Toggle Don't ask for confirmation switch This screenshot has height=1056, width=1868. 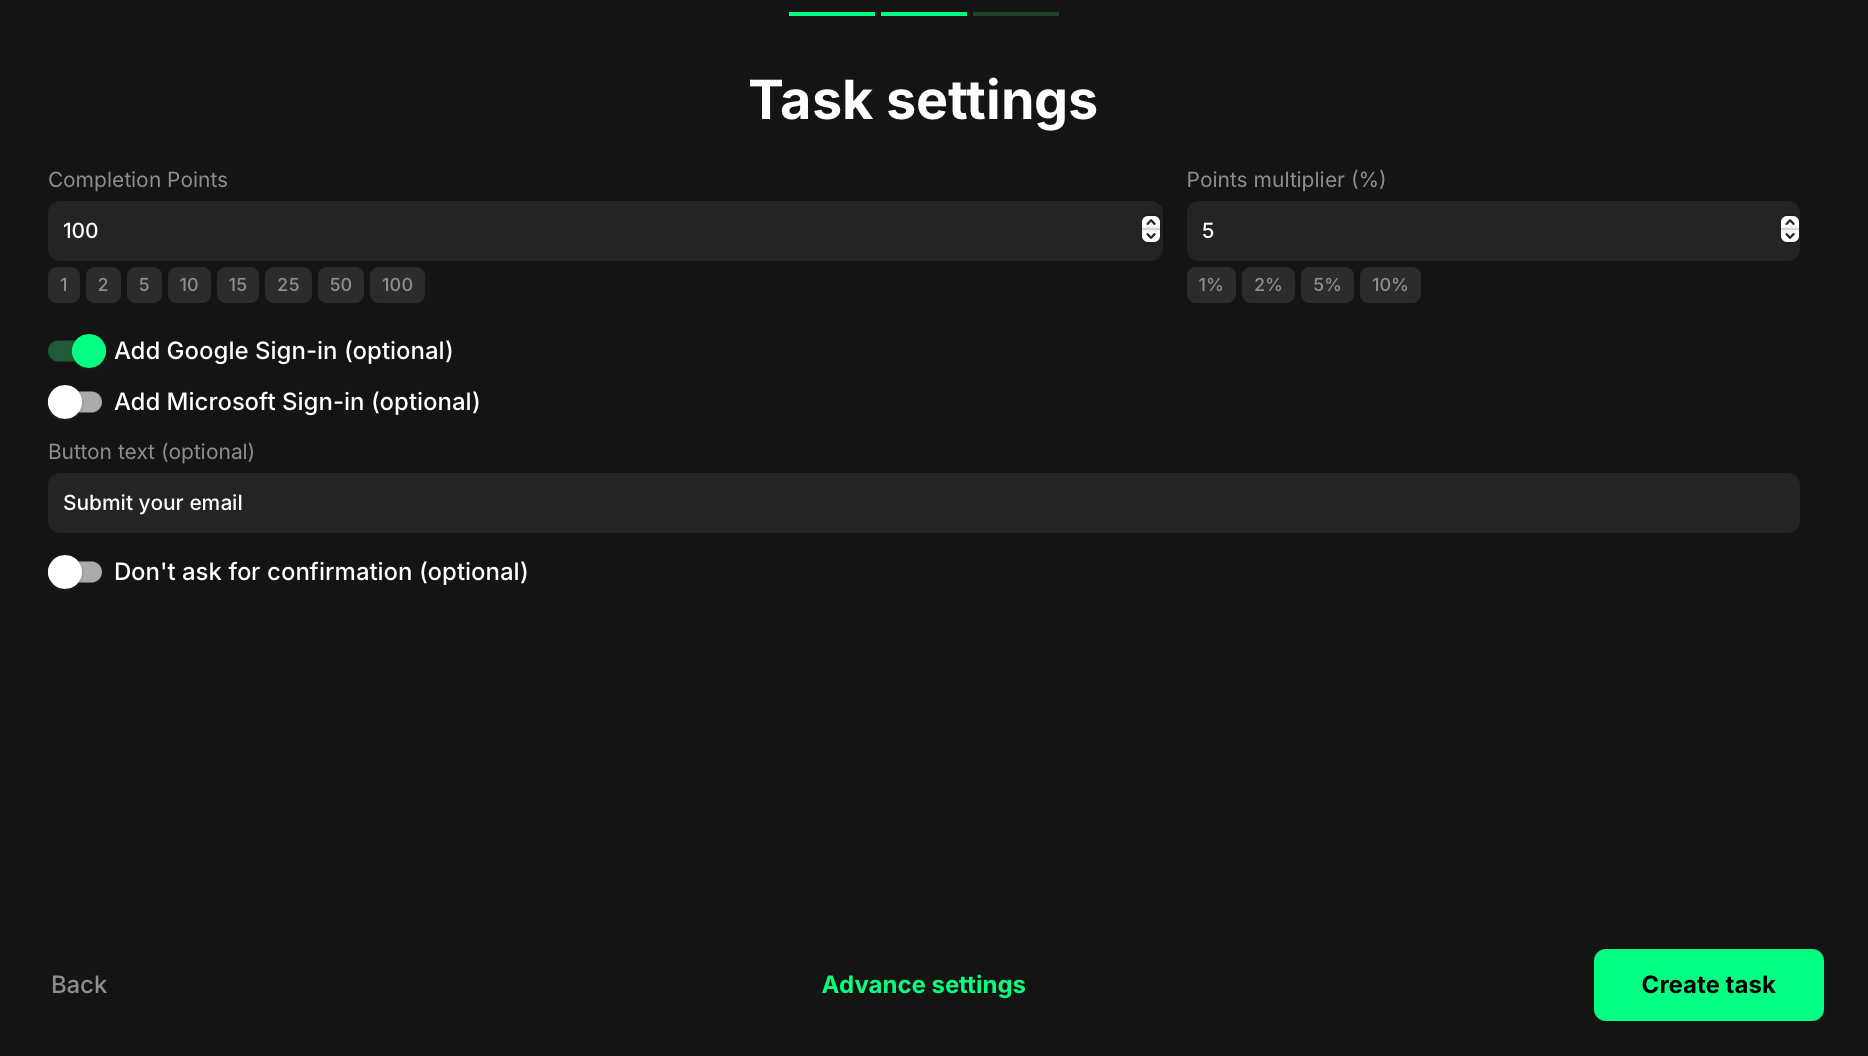click(x=76, y=572)
